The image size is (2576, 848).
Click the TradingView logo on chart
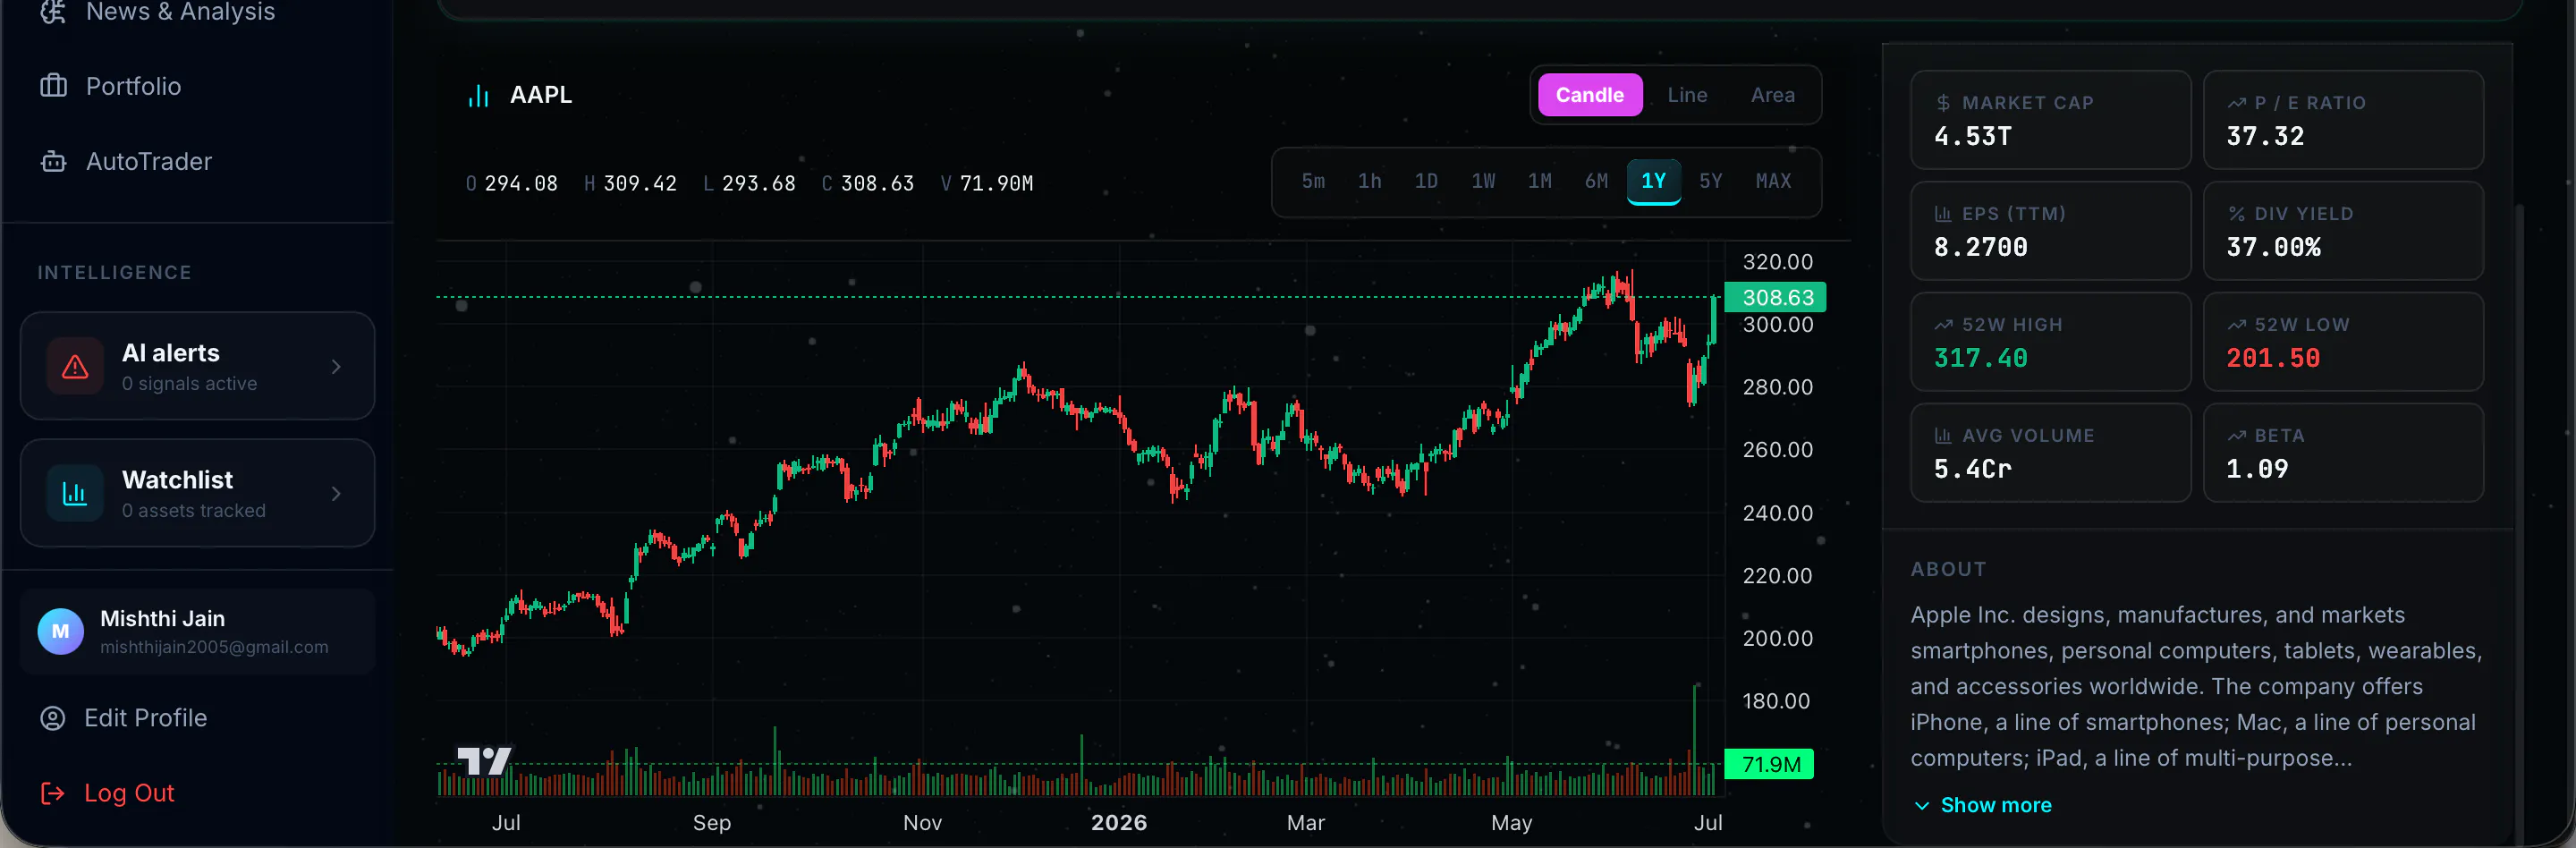484,761
